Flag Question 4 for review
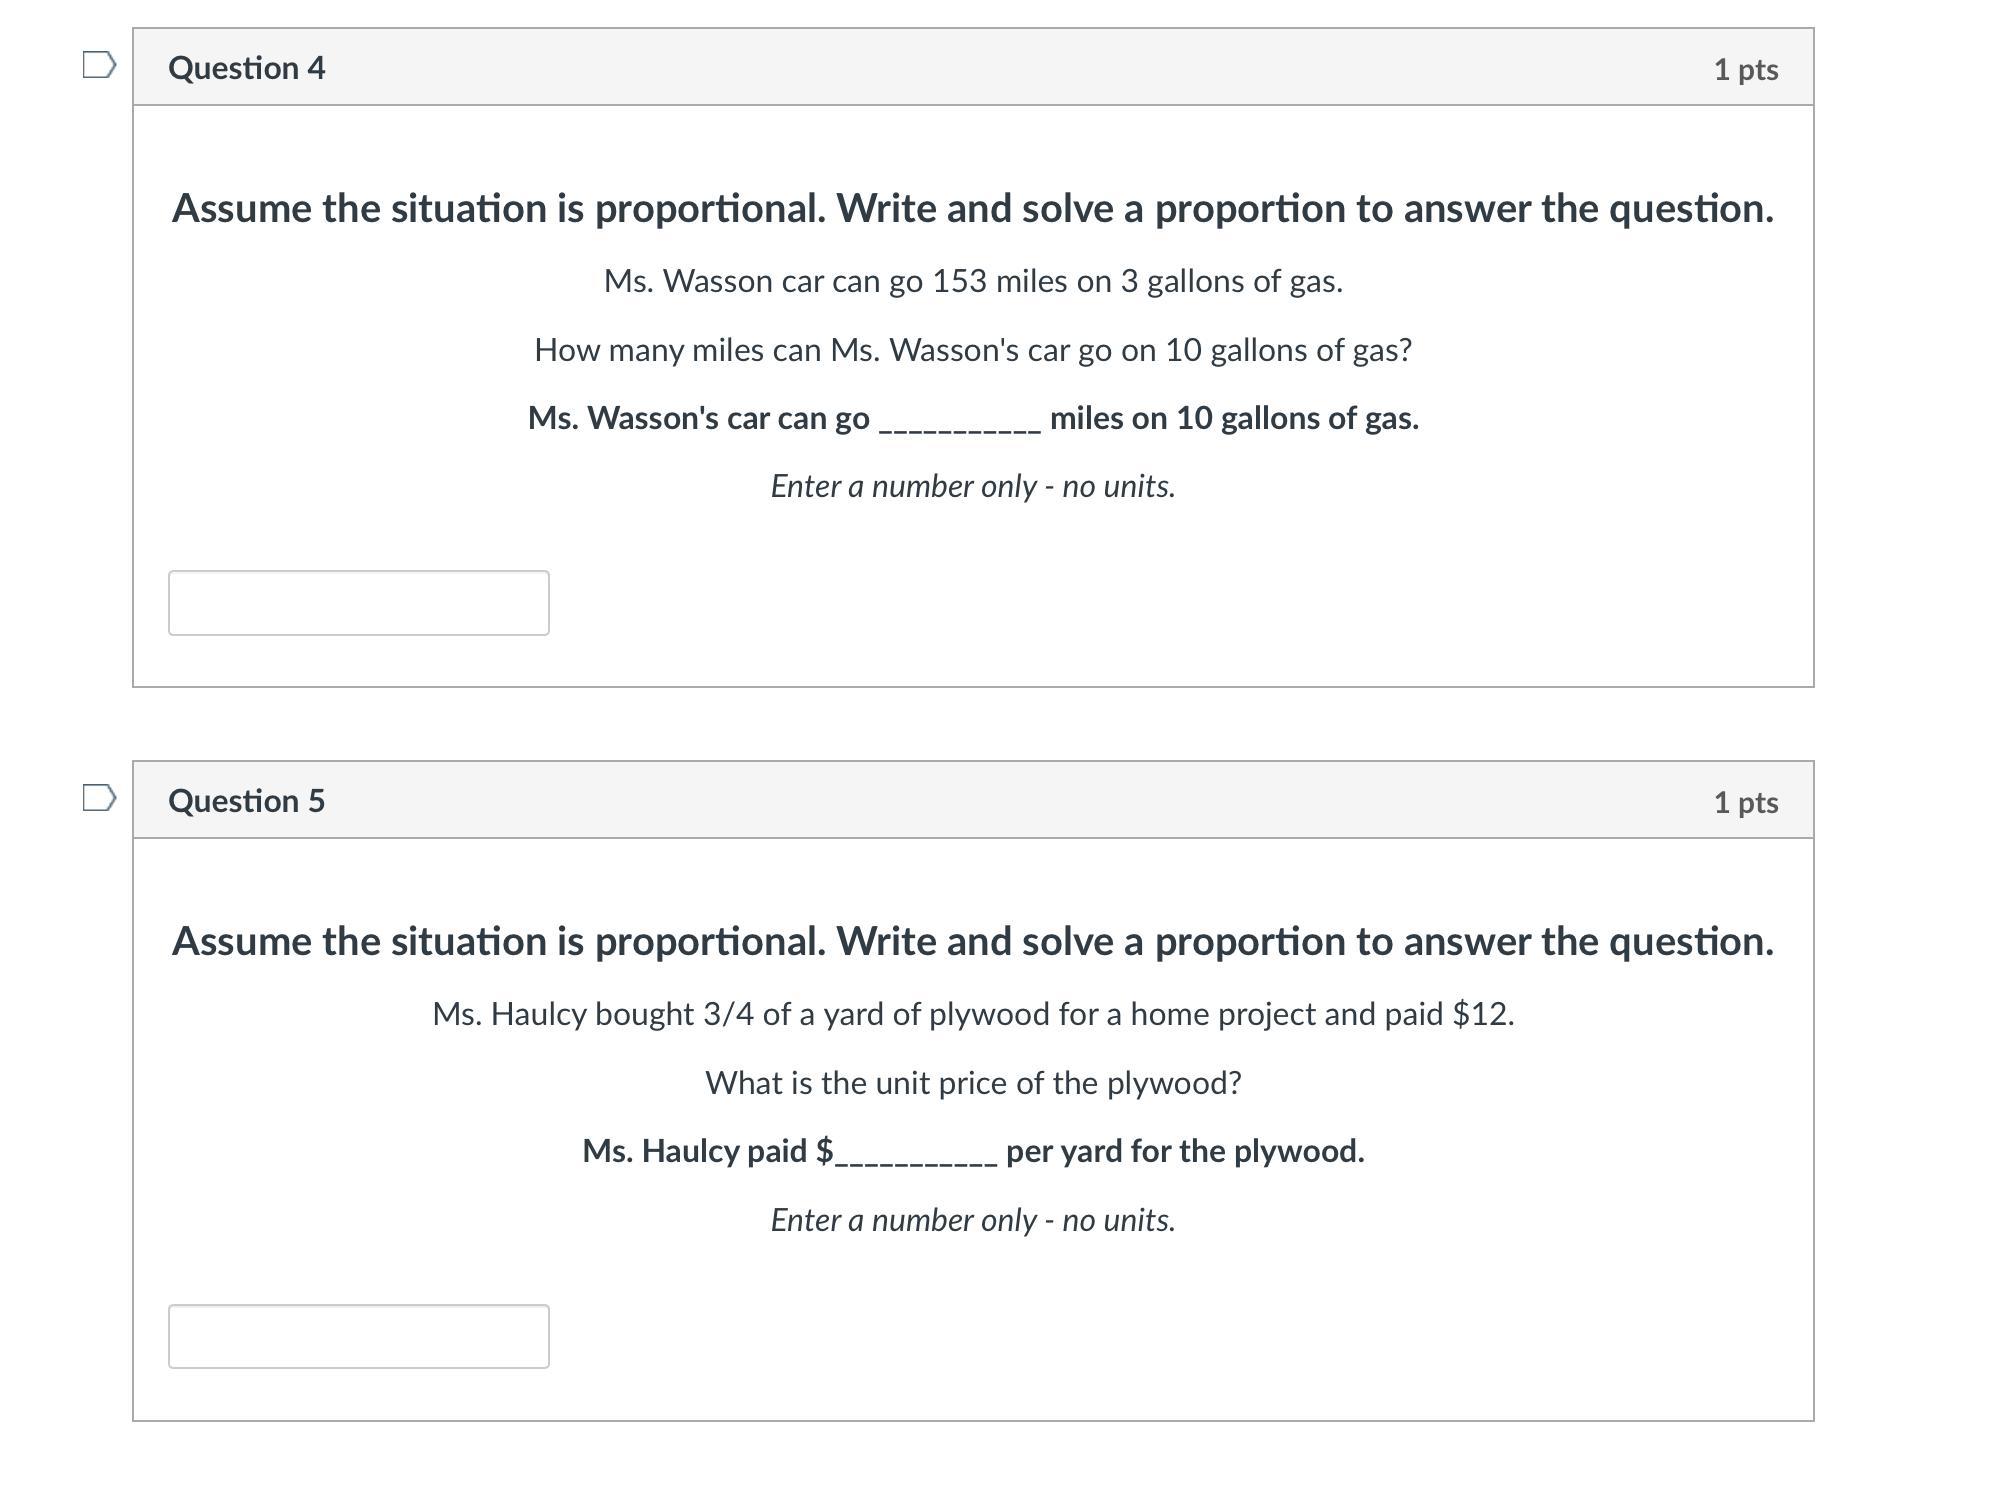The height and width of the screenshot is (1492, 1992). [99, 65]
